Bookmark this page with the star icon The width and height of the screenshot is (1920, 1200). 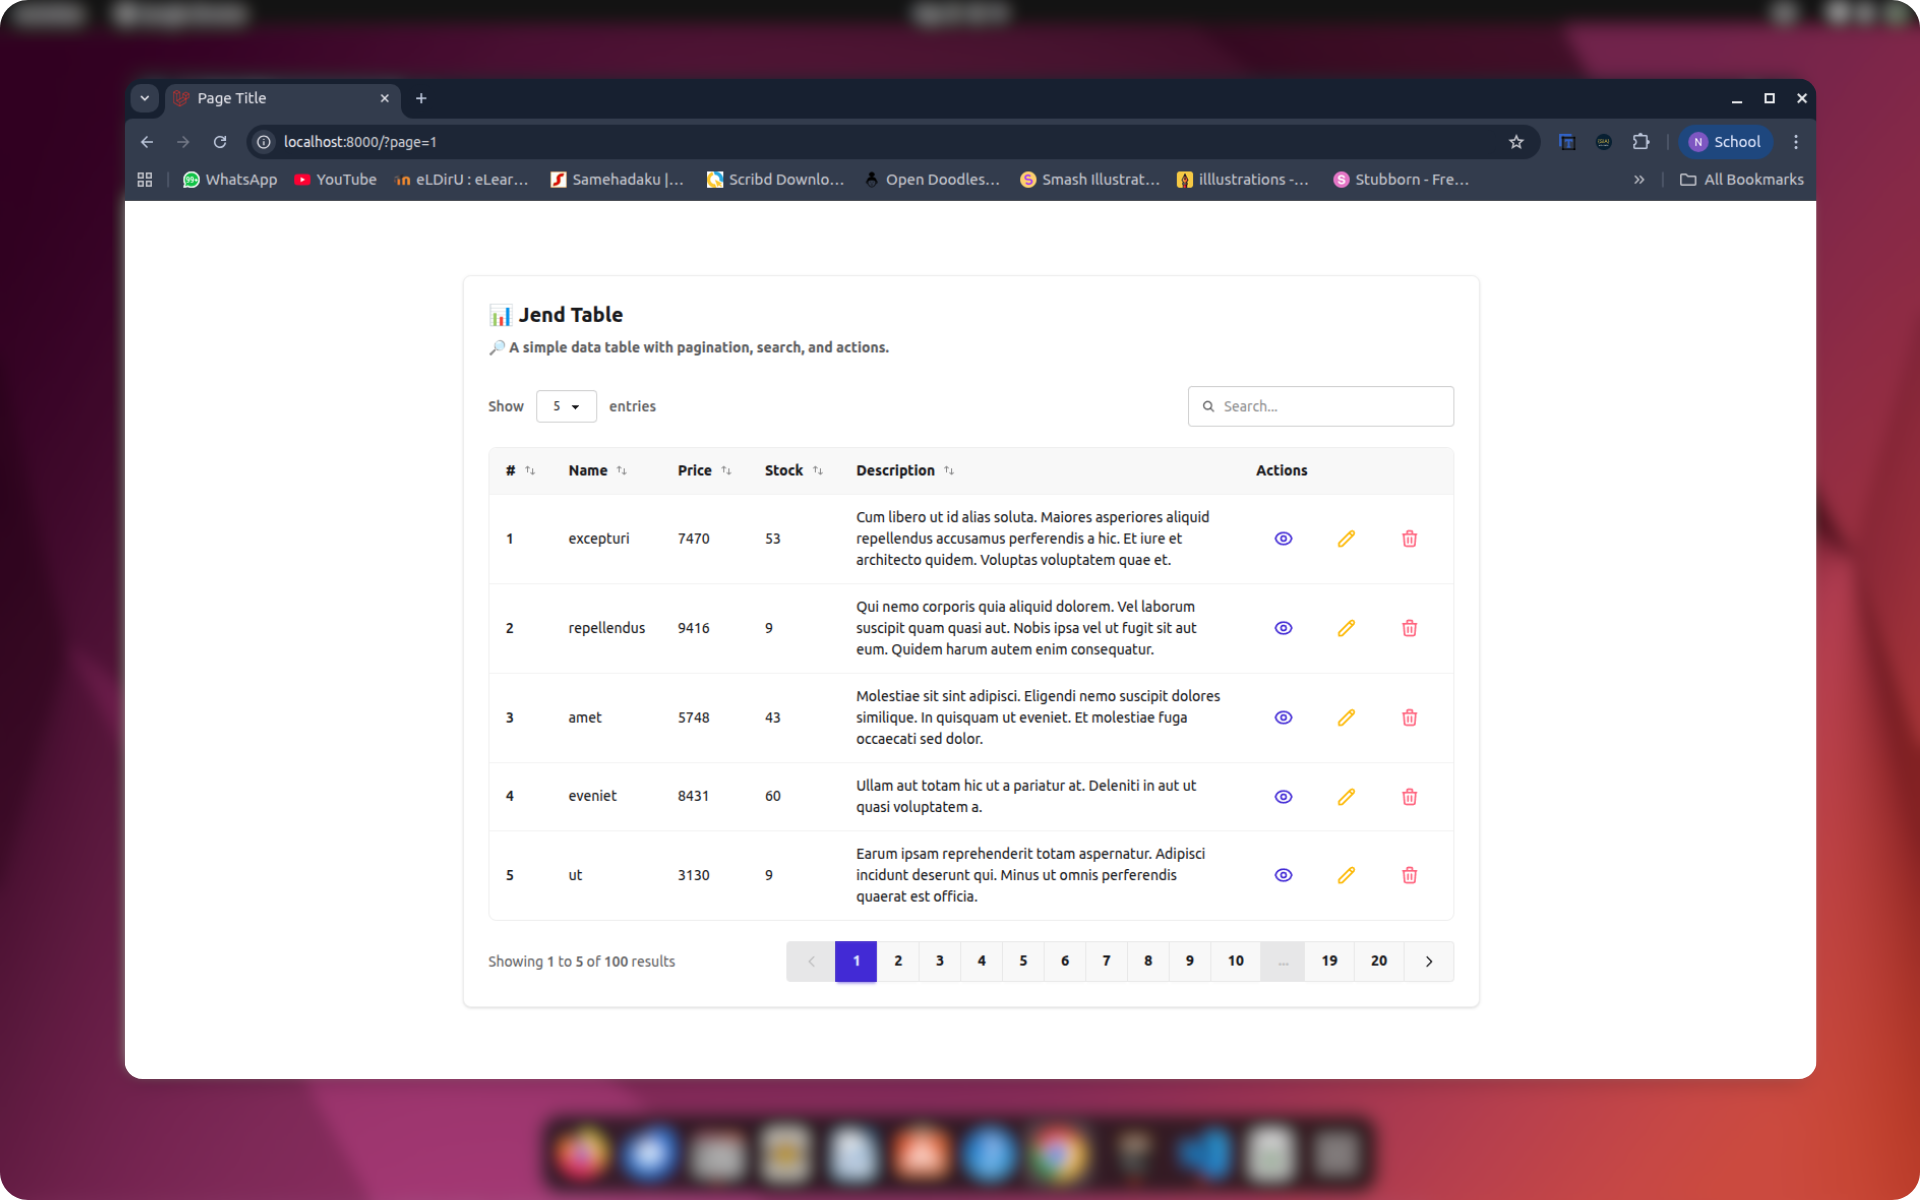1516,142
